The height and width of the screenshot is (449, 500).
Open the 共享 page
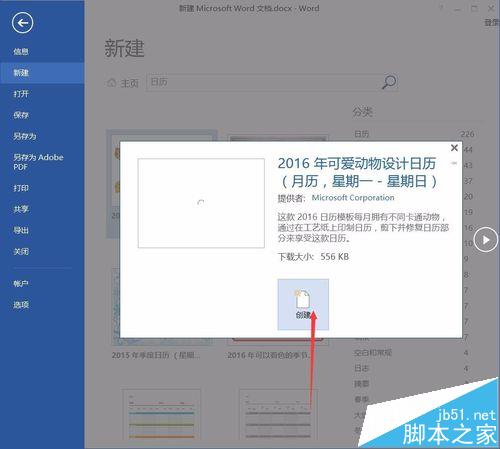point(21,209)
